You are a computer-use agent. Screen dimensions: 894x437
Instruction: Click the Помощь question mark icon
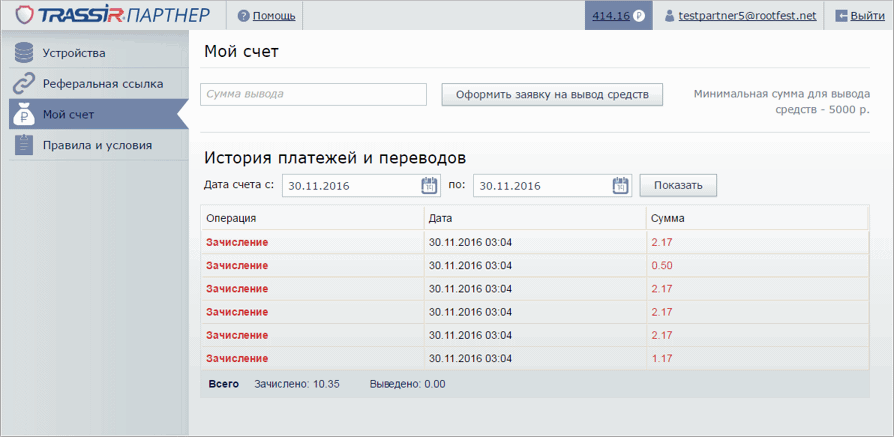point(244,16)
